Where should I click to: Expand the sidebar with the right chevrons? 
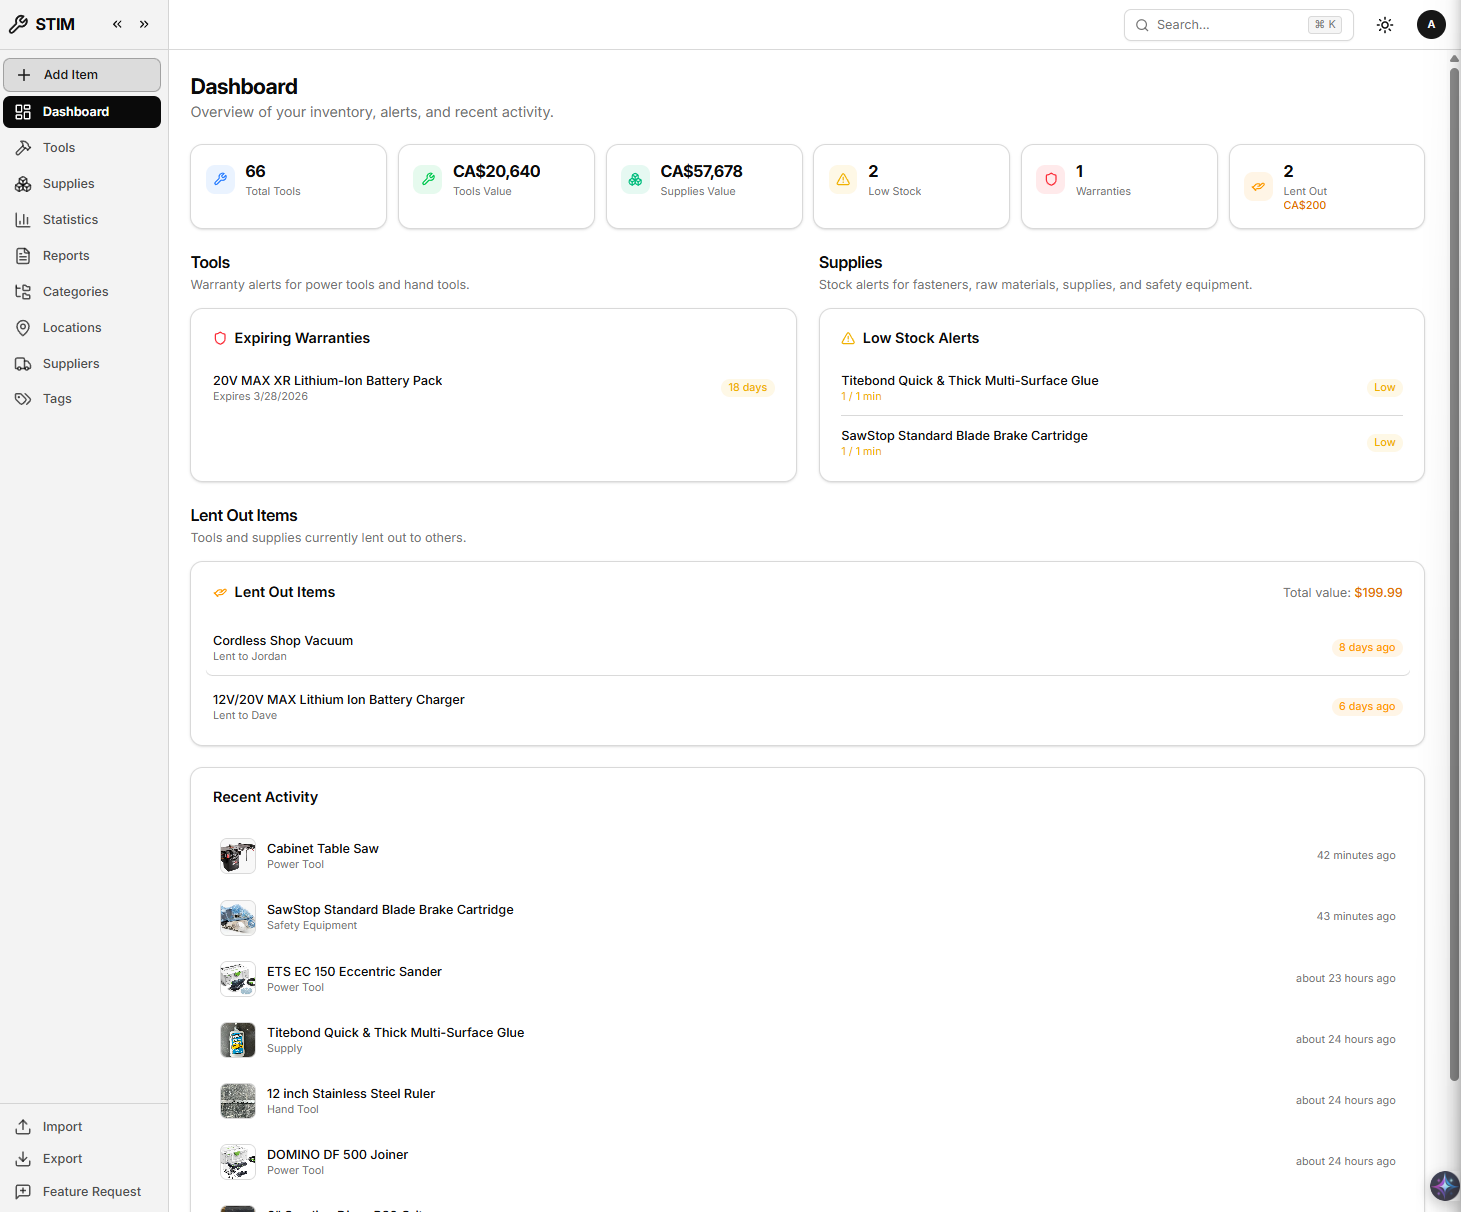[144, 24]
